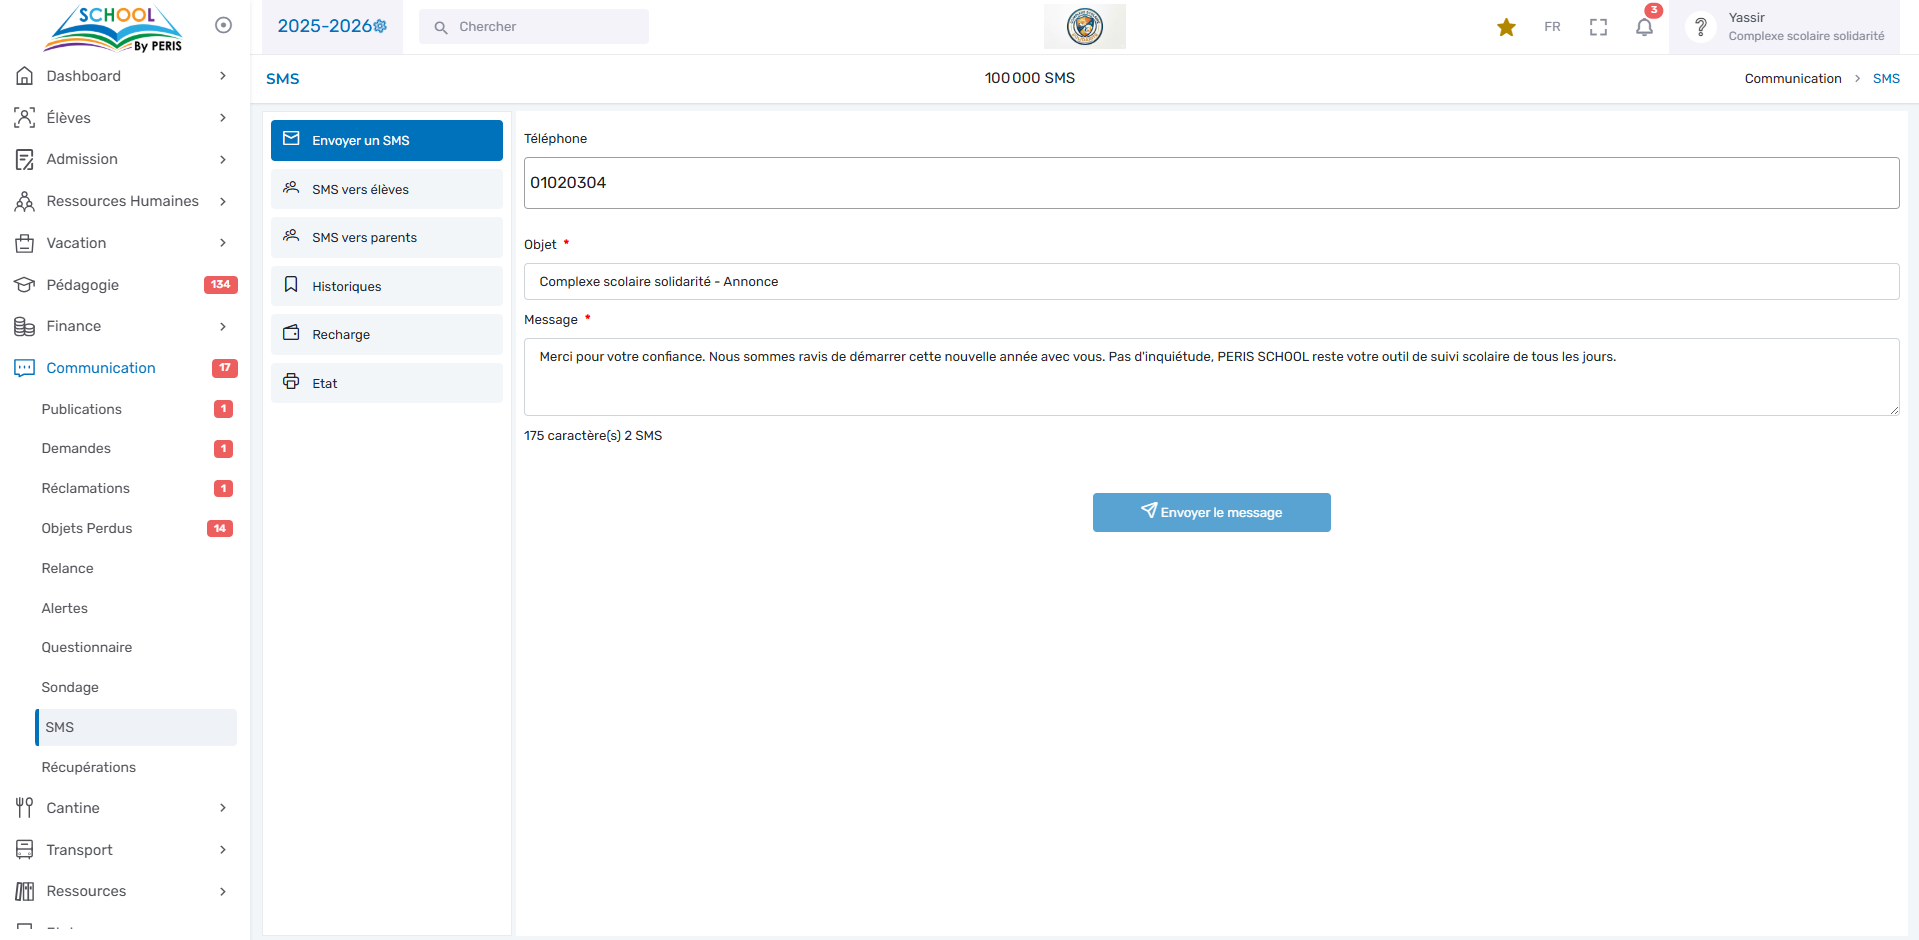Enter fullscreen mode via the top bar icon
Viewport: 1919px width, 940px height.
1598,27
